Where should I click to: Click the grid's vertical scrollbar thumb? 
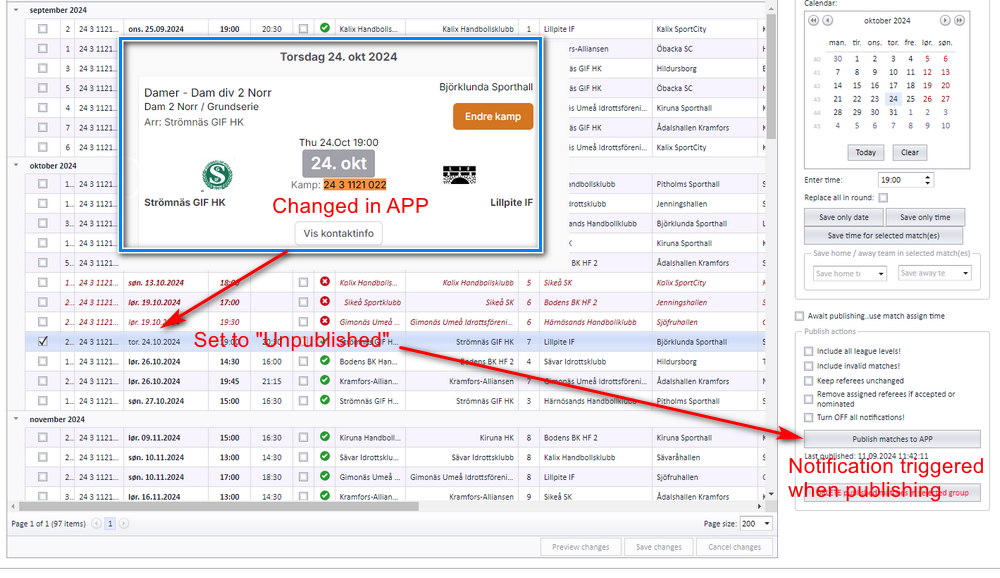point(771,77)
